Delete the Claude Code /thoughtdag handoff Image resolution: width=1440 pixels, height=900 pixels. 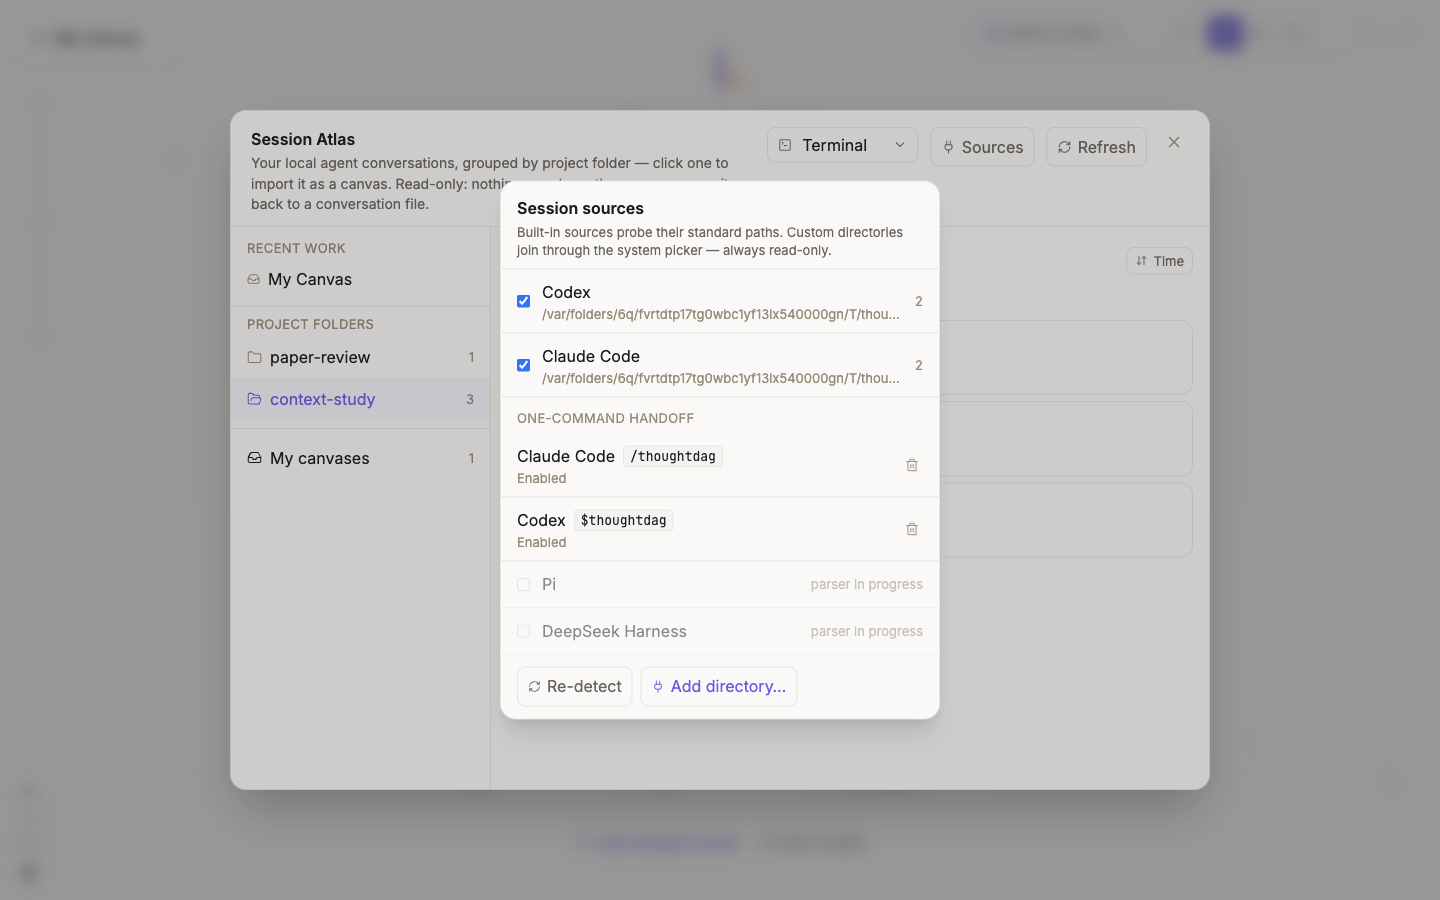[x=912, y=465]
